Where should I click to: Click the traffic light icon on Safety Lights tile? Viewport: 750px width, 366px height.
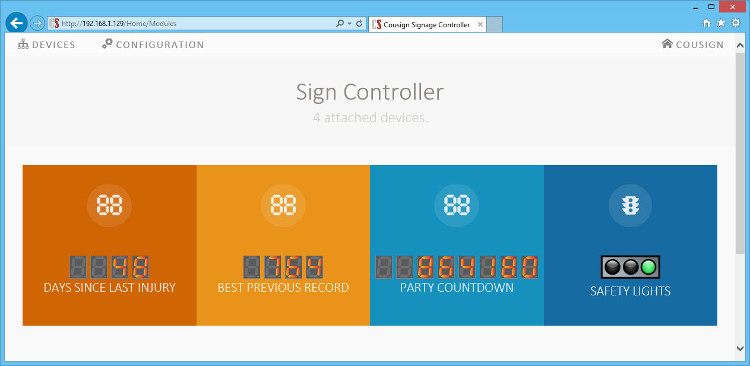pos(630,206)
